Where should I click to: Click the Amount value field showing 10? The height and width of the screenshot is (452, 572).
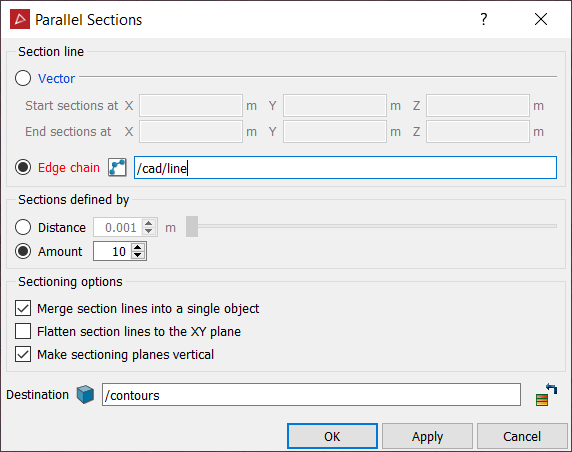112,251
